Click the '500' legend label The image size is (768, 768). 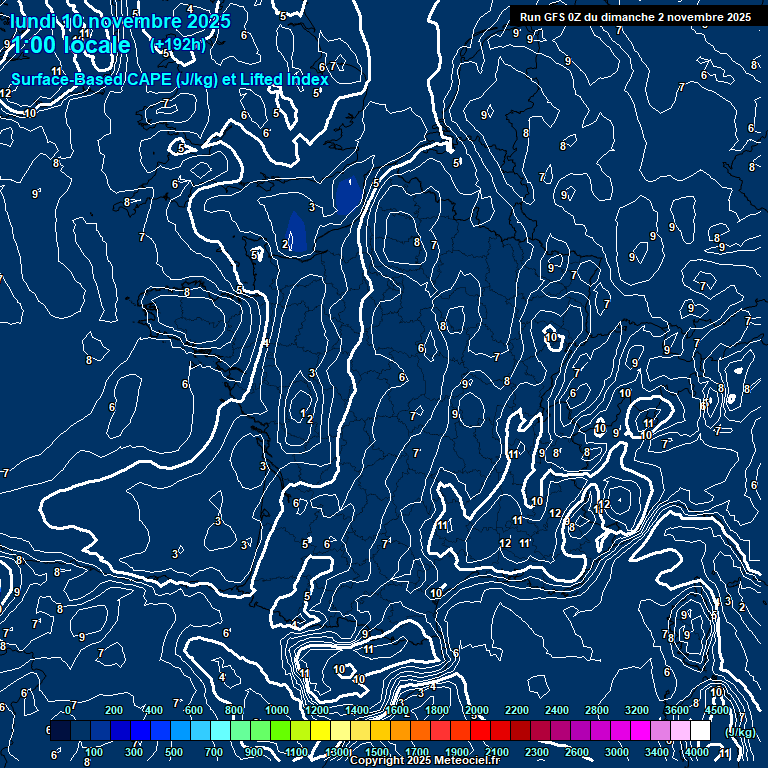174,752
